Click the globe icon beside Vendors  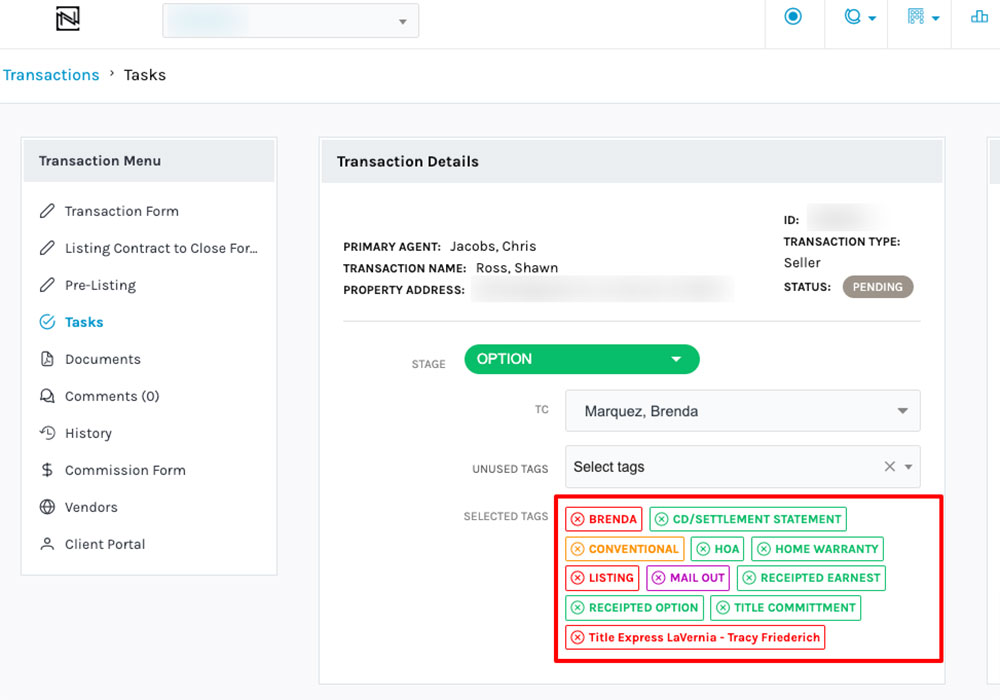(47, 507)
